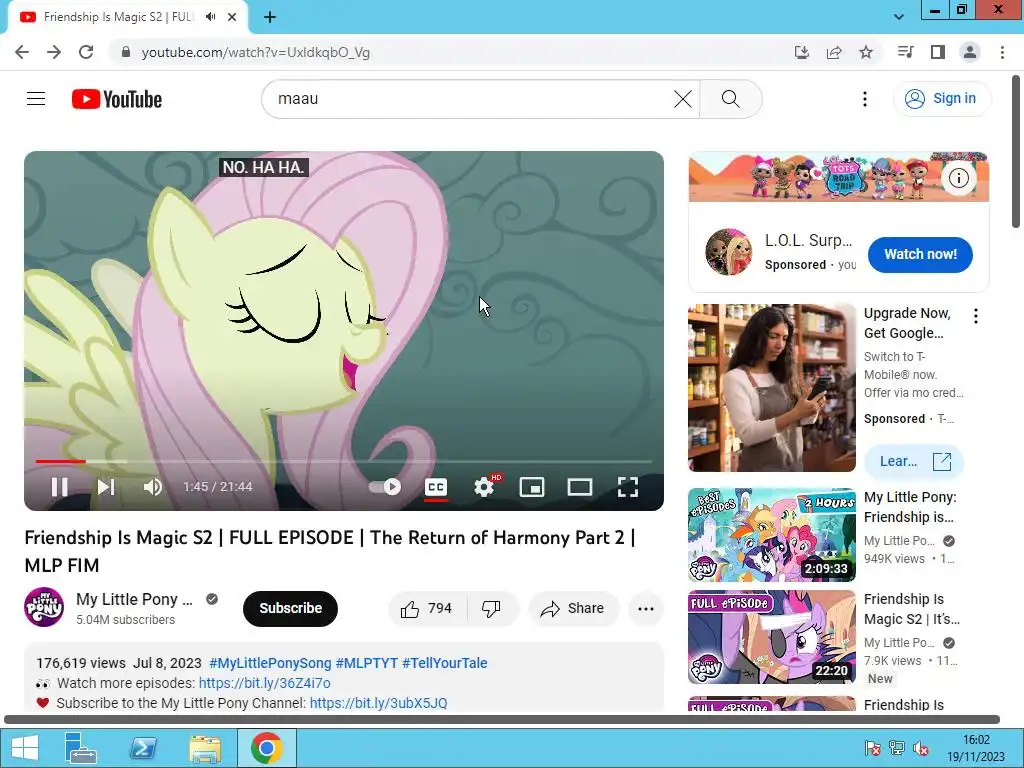This screenshot has height=768, width=1024.
Task: Switch to theater mode
Action: [580, 487]
